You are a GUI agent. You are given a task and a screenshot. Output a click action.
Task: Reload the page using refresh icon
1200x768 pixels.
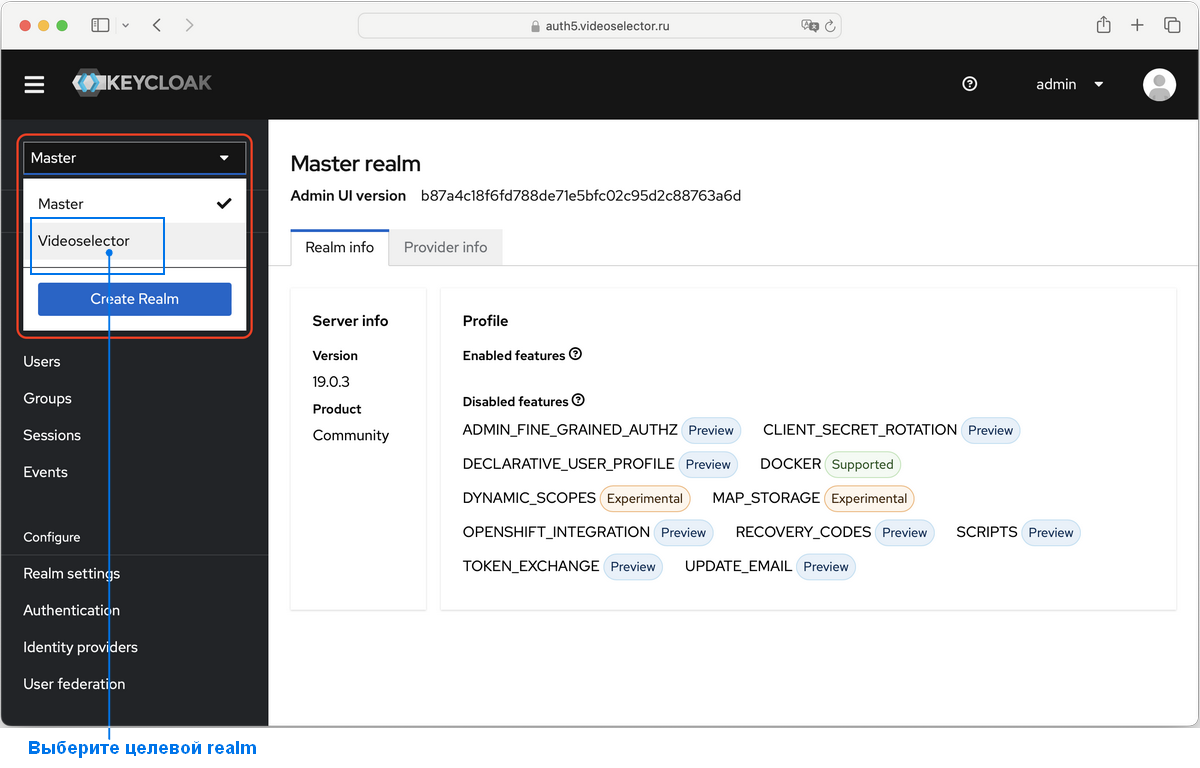831,26
